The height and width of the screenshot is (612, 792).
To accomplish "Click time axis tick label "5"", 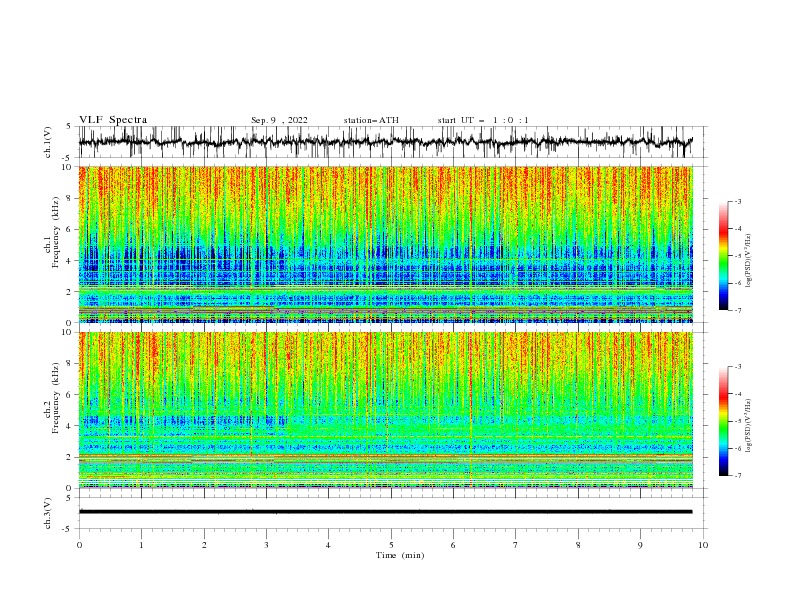I will (391, 545).
